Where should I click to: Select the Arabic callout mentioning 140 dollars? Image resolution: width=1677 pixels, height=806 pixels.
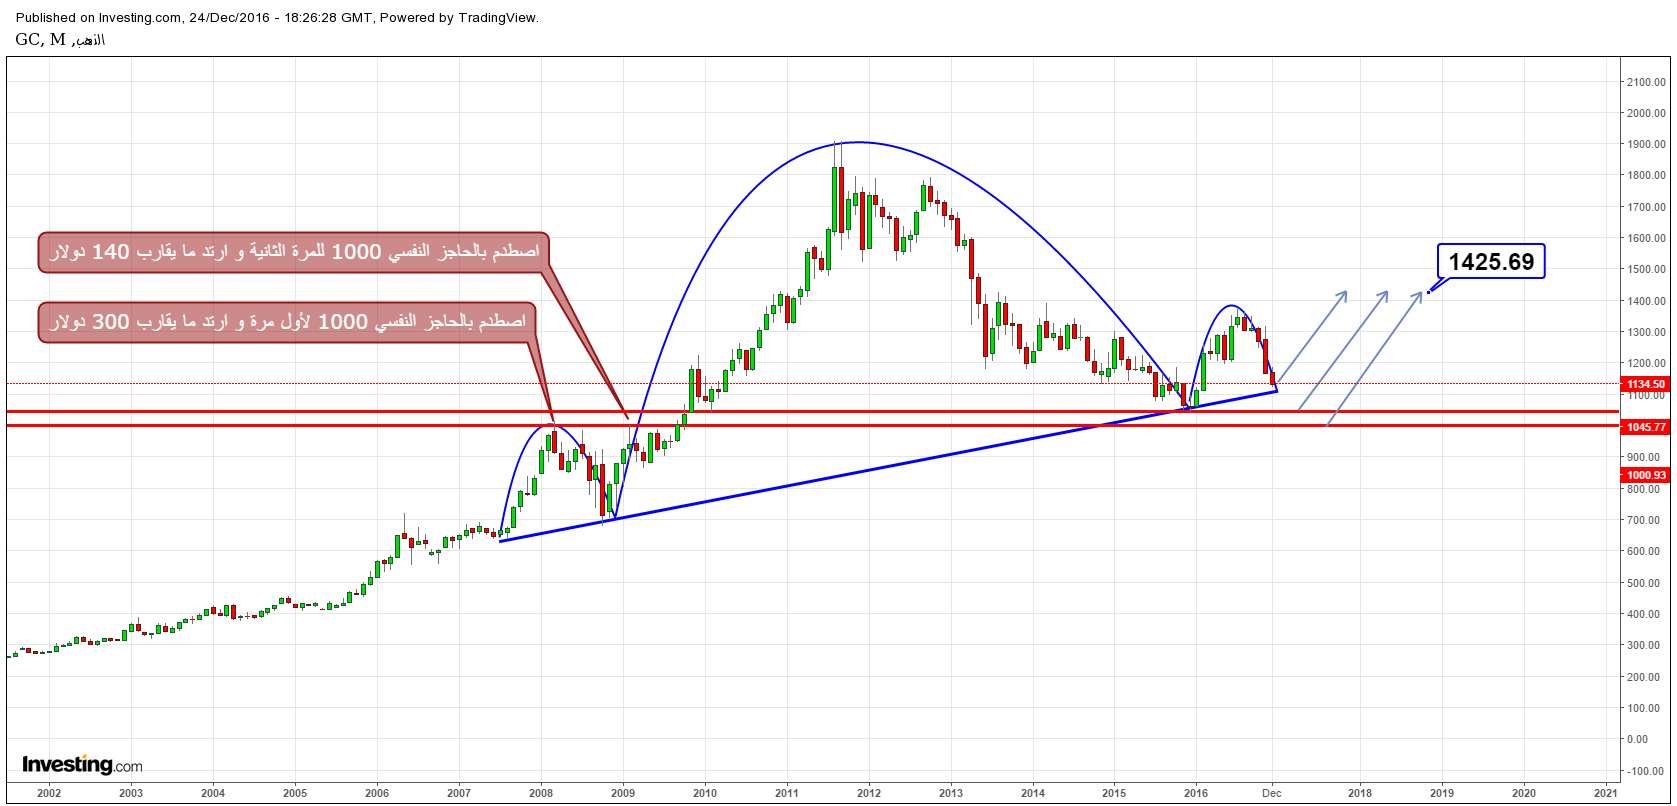click(294, 252)
